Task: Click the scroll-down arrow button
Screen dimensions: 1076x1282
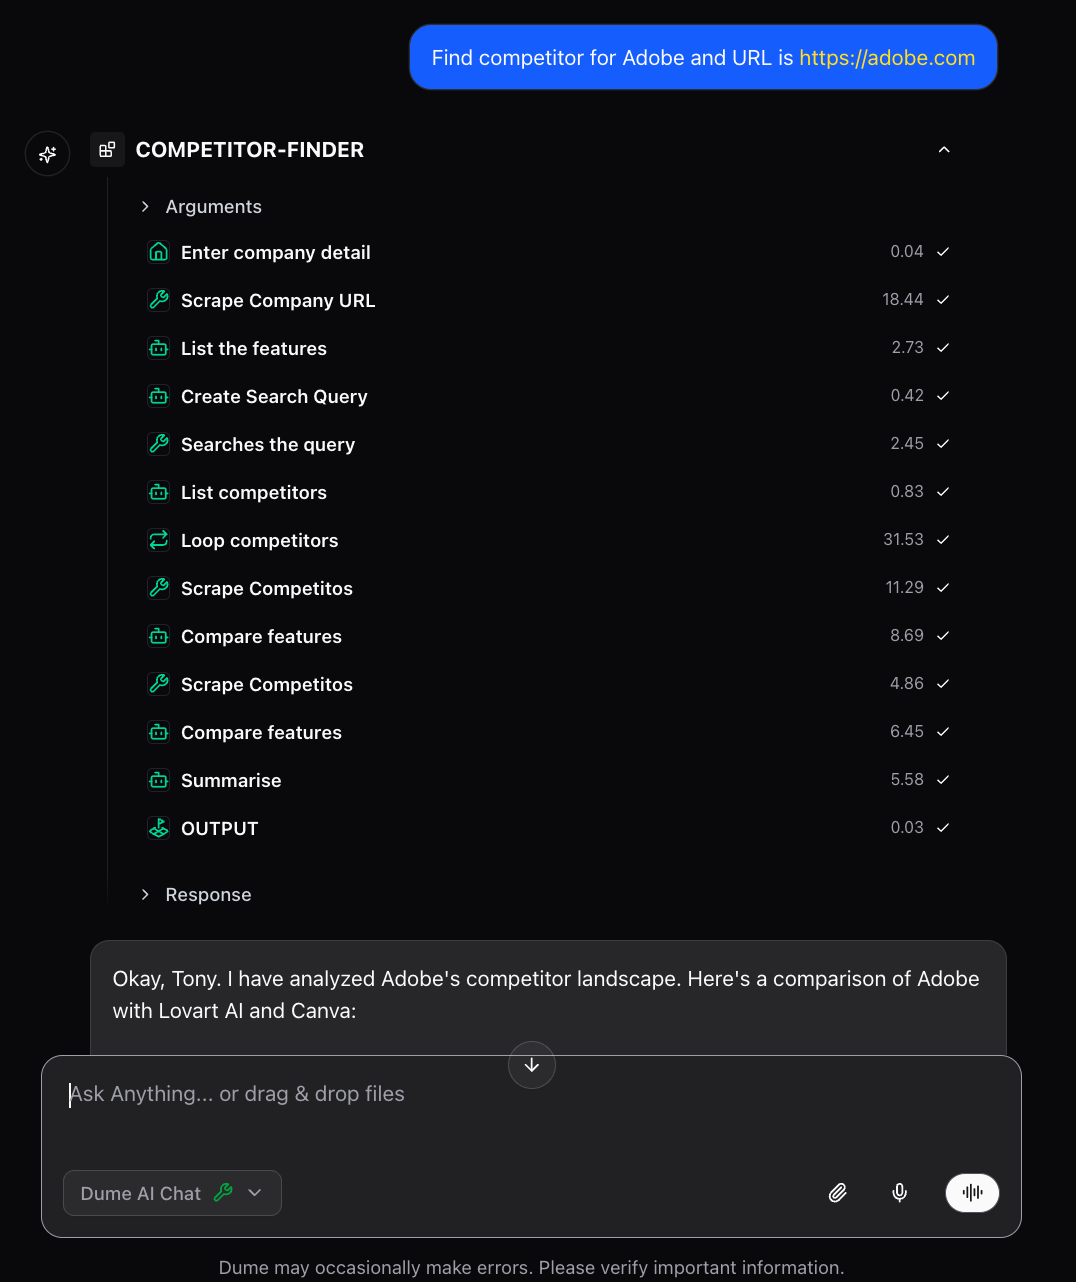Action: (x=531, y=1065)
